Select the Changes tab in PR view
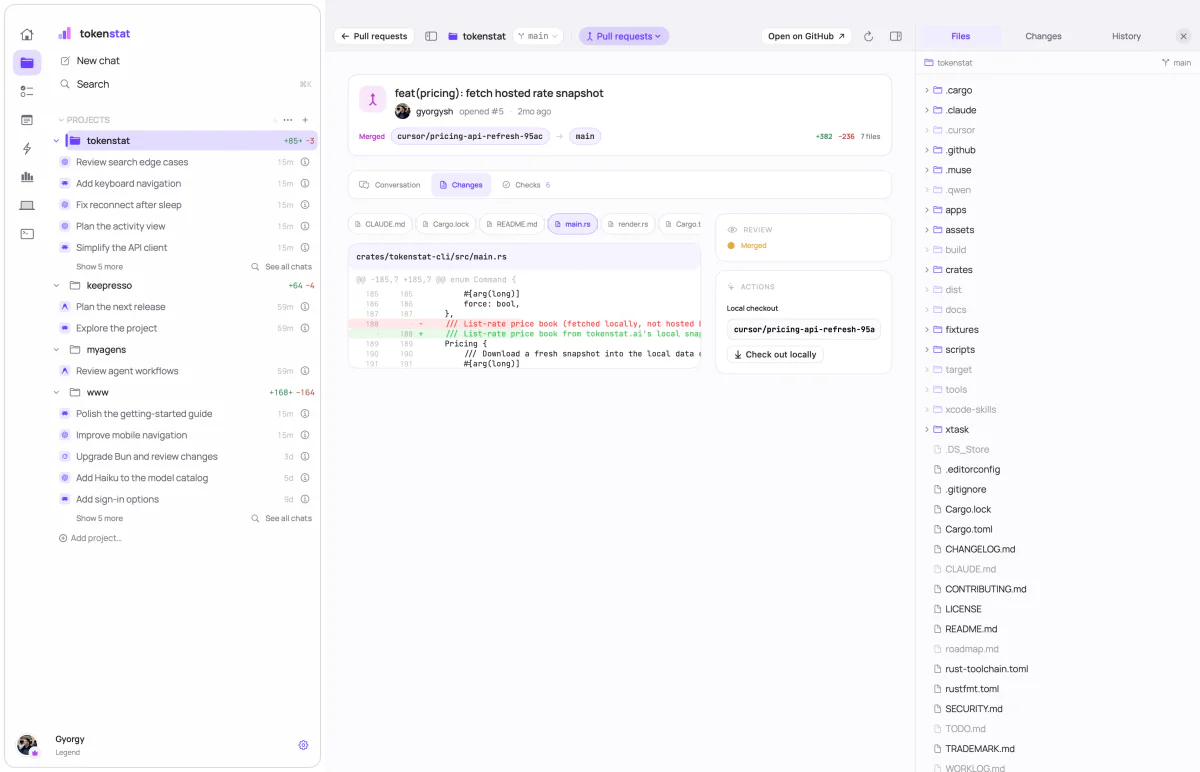Screen dimensions: 1200x772 (461, 185)
